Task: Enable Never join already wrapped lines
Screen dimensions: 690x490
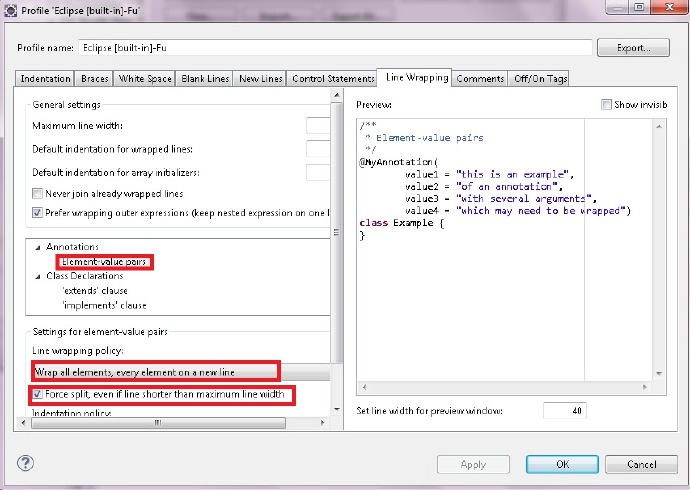Action: [37, 194]
